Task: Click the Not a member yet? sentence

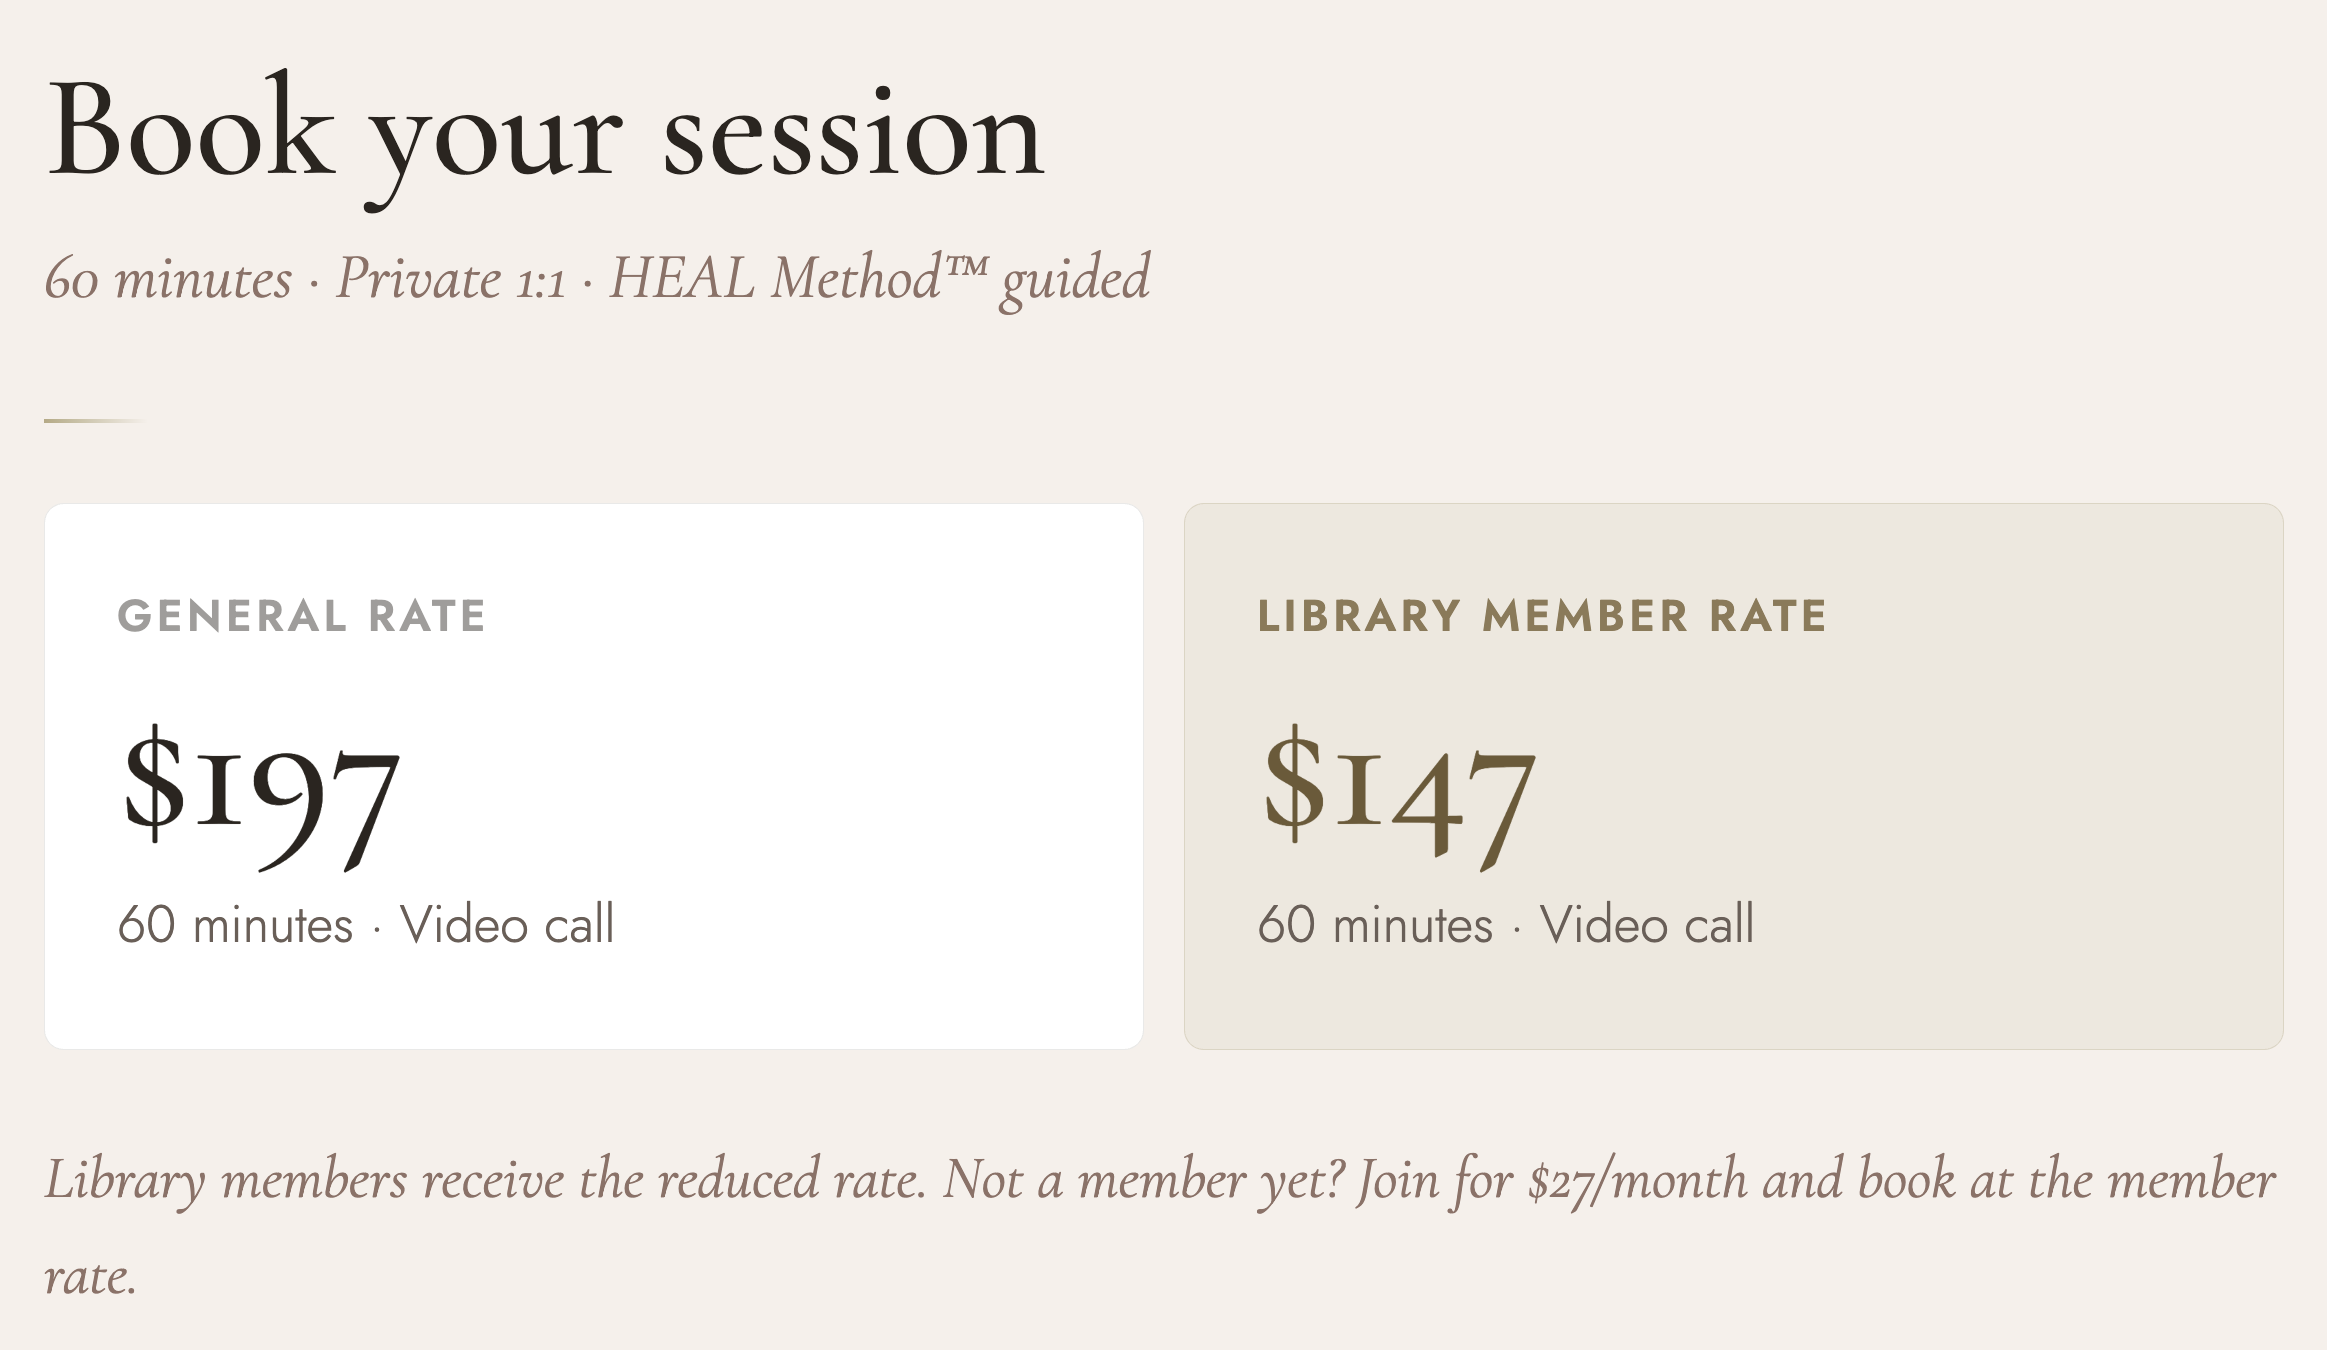Action: click(x=1145, y=1181)
